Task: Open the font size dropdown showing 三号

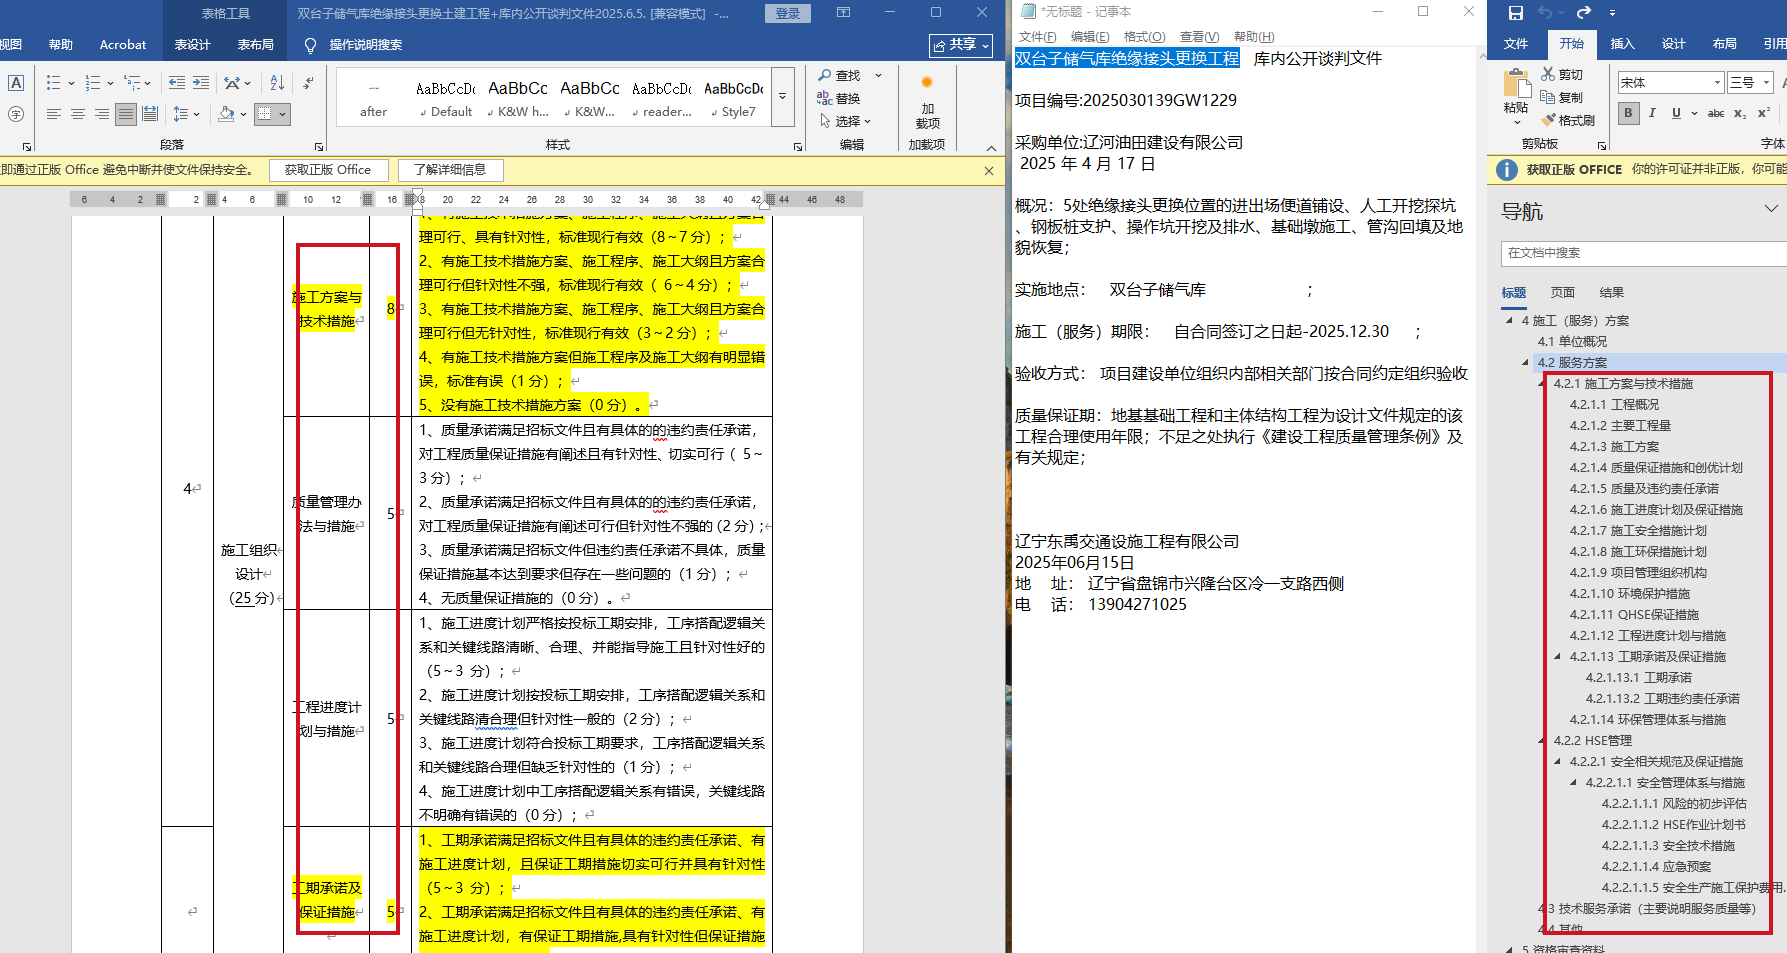Action: point(1767,83)
